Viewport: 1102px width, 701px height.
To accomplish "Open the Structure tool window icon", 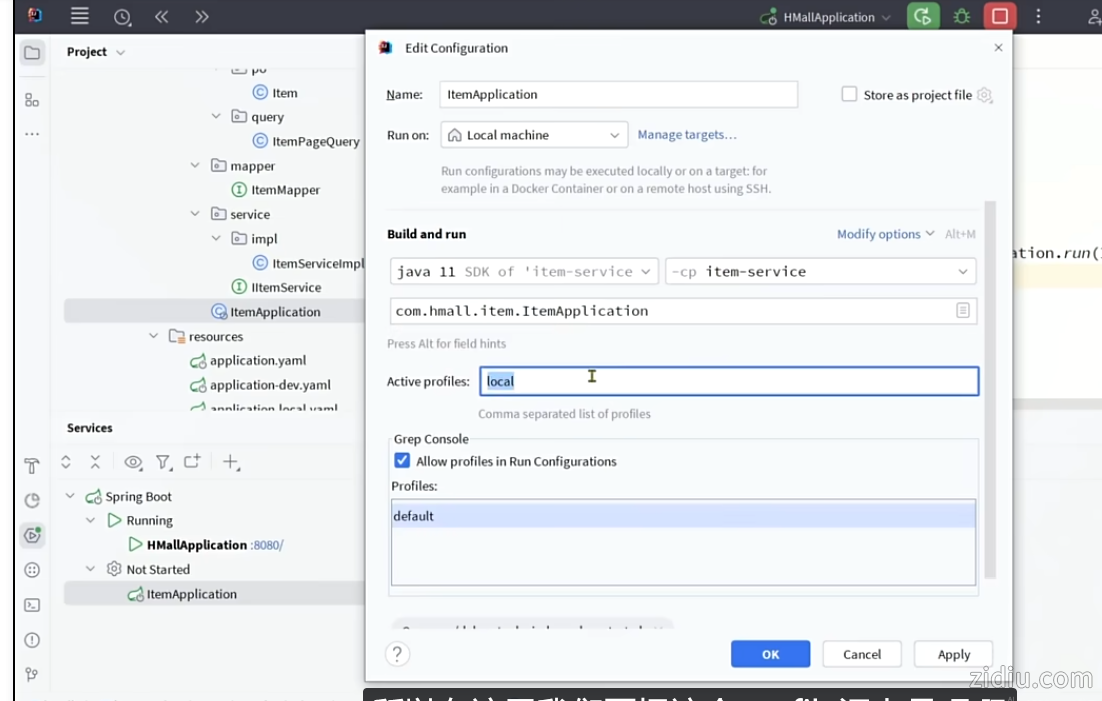I will click(x=32, y=100).
